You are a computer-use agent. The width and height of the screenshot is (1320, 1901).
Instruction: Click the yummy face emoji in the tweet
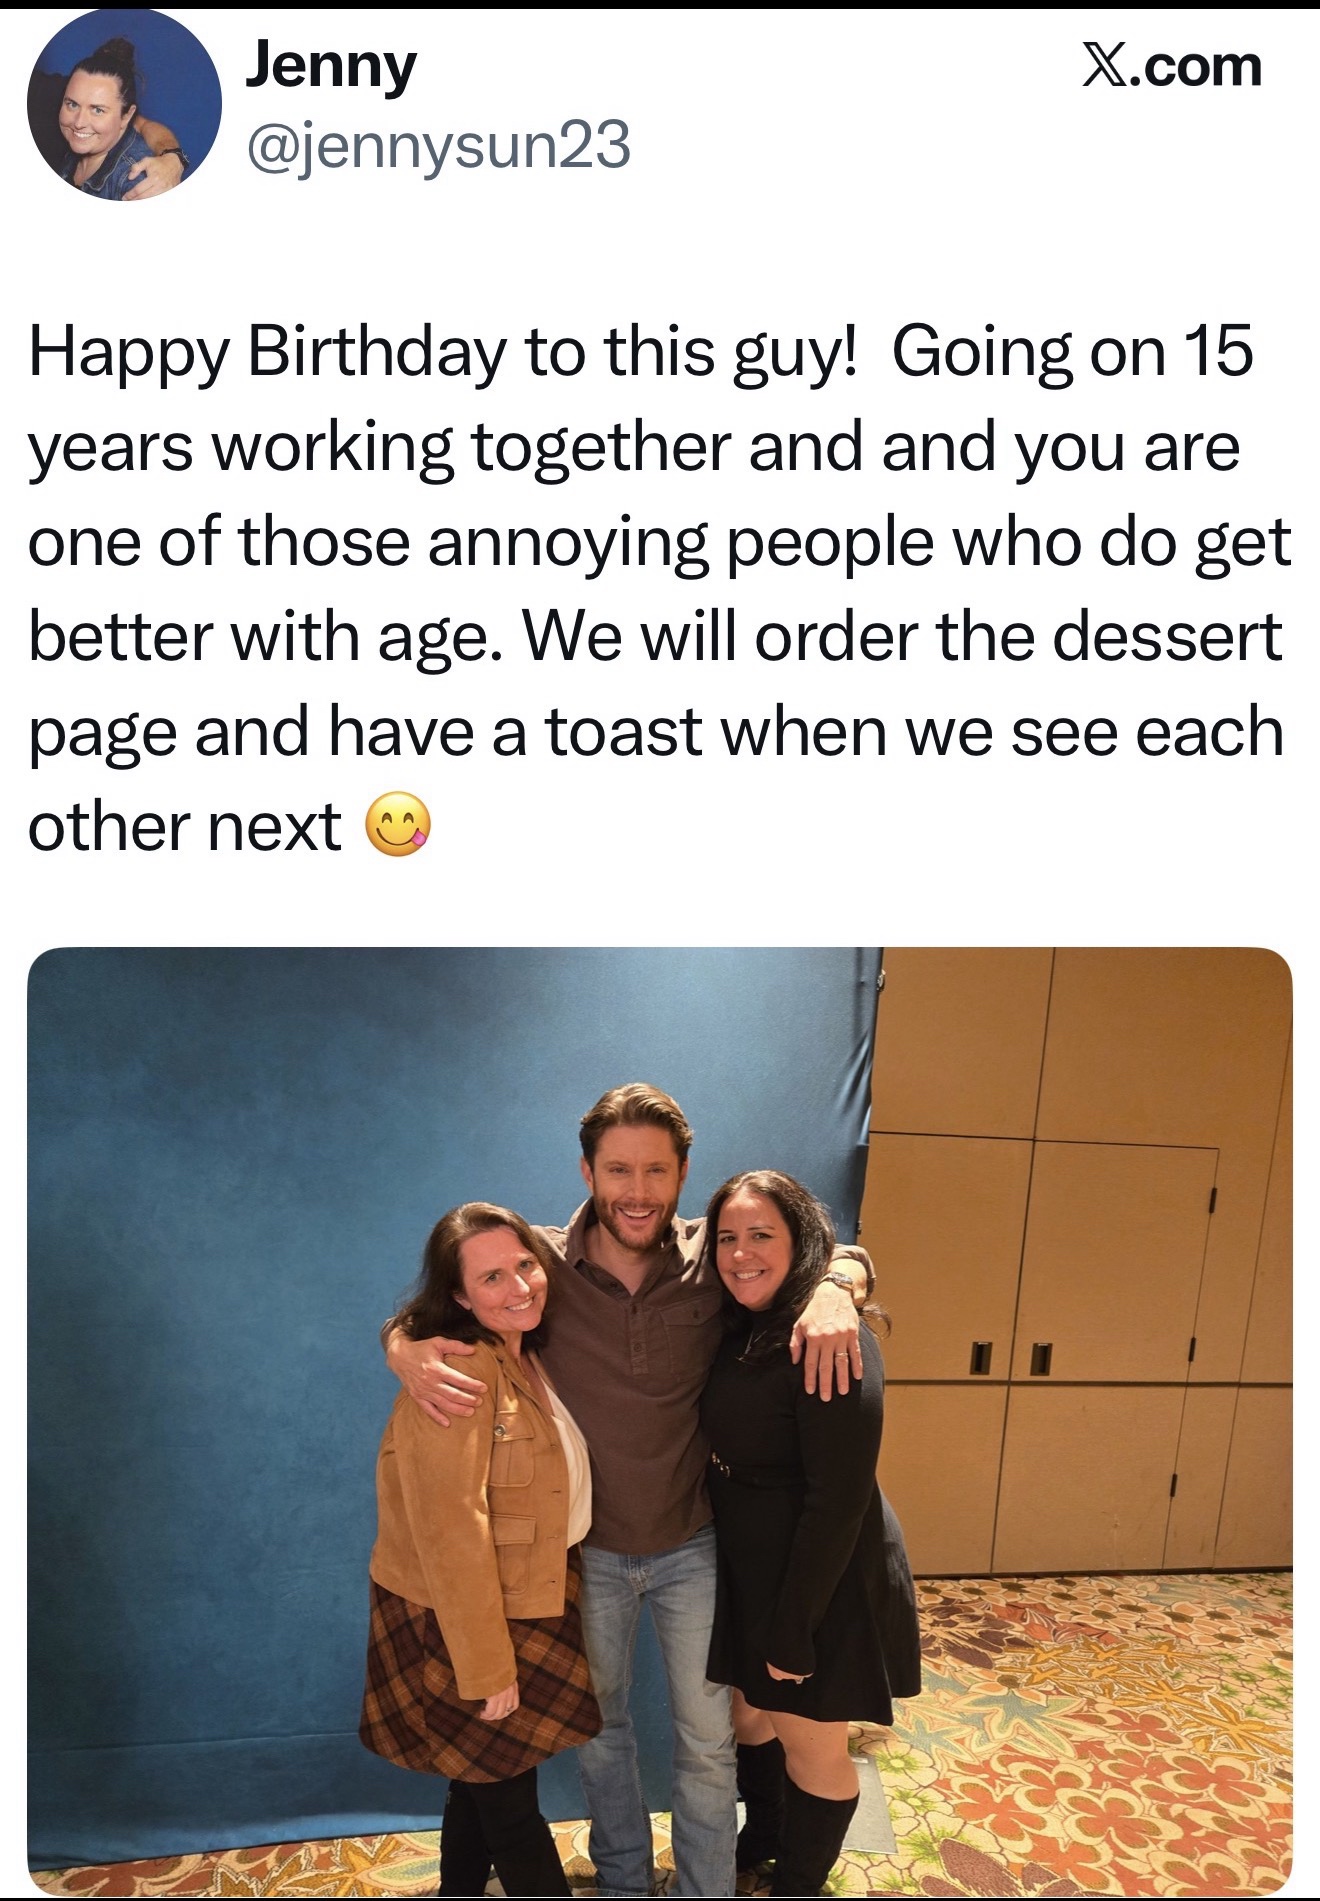pyautogui.click(x=398, y=827)
